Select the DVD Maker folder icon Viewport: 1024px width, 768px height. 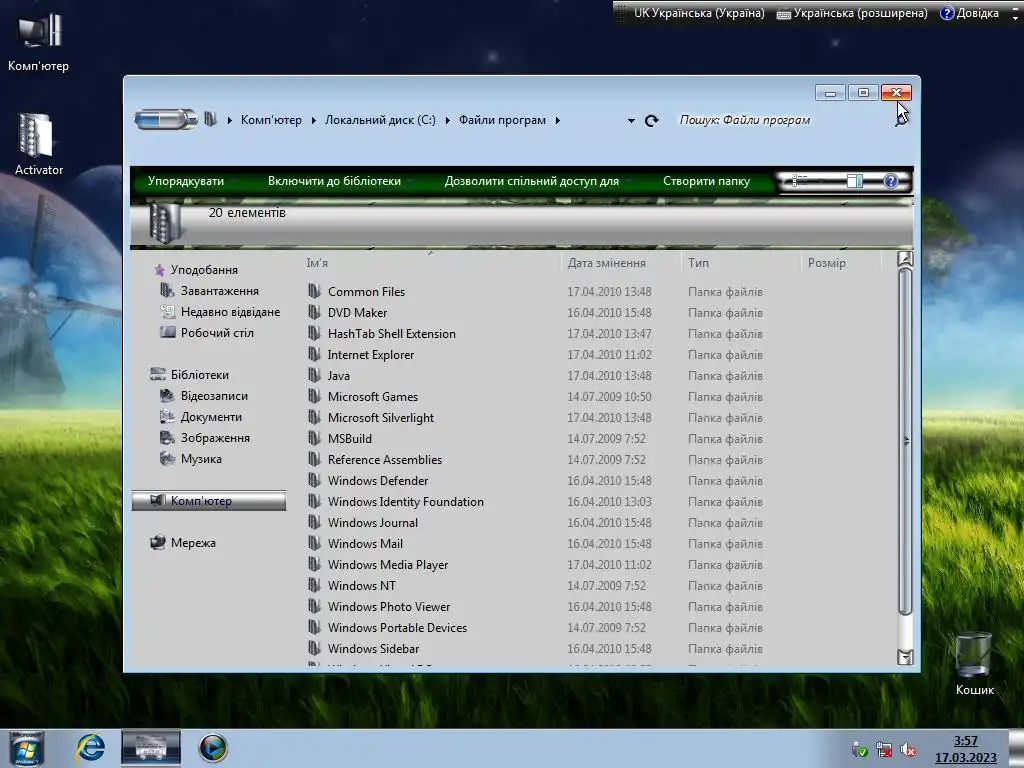click(x=314, y=312)
